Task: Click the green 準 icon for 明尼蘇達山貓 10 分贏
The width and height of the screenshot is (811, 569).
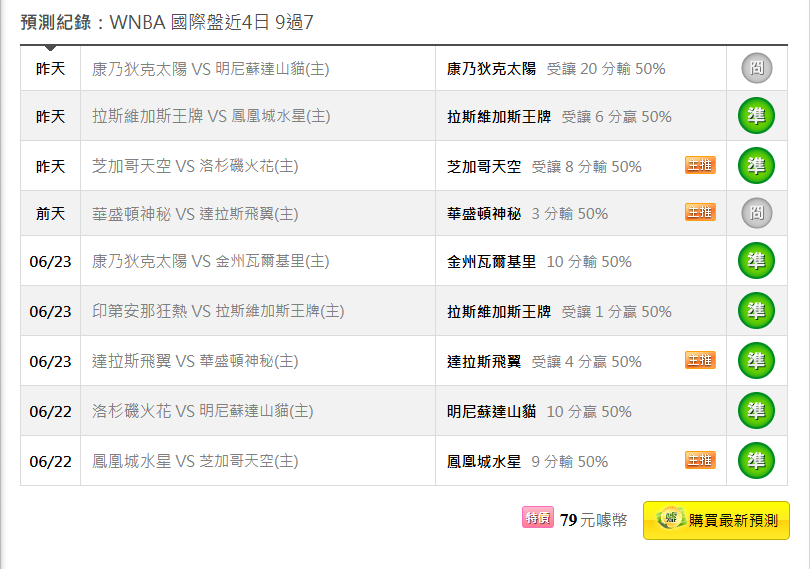Action: click(756, 411)
